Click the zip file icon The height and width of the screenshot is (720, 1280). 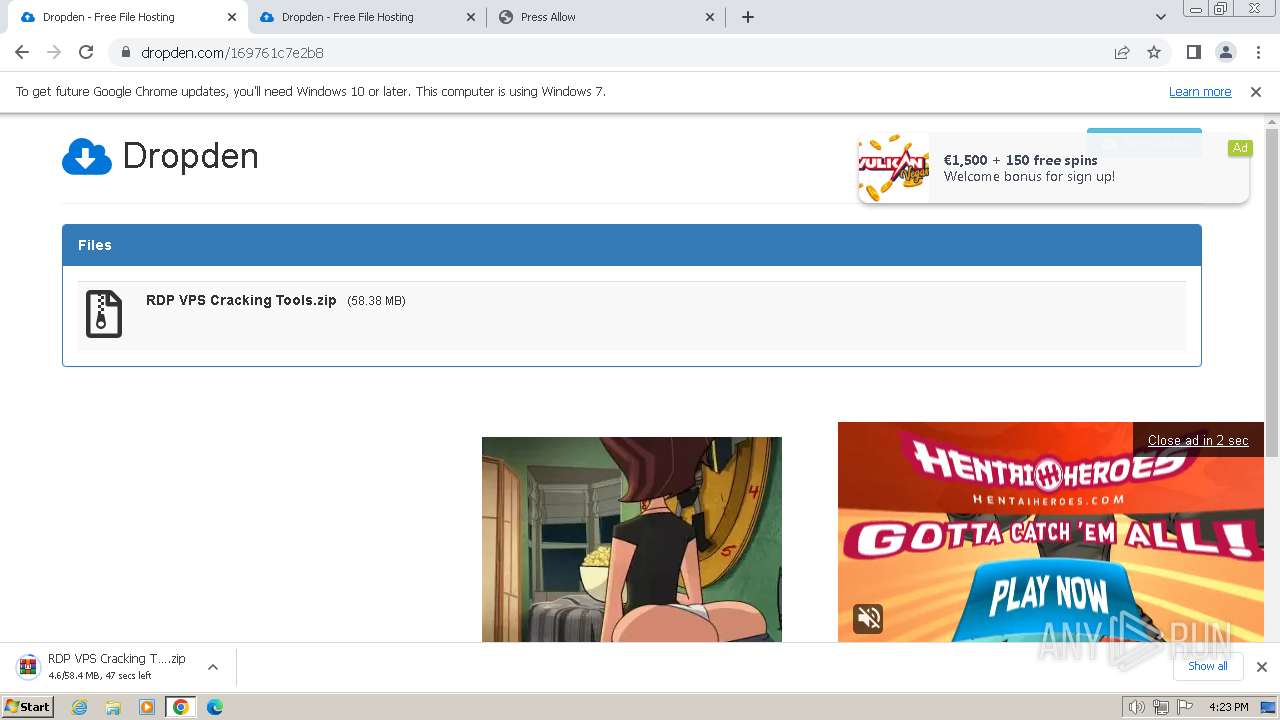[104, 314]
